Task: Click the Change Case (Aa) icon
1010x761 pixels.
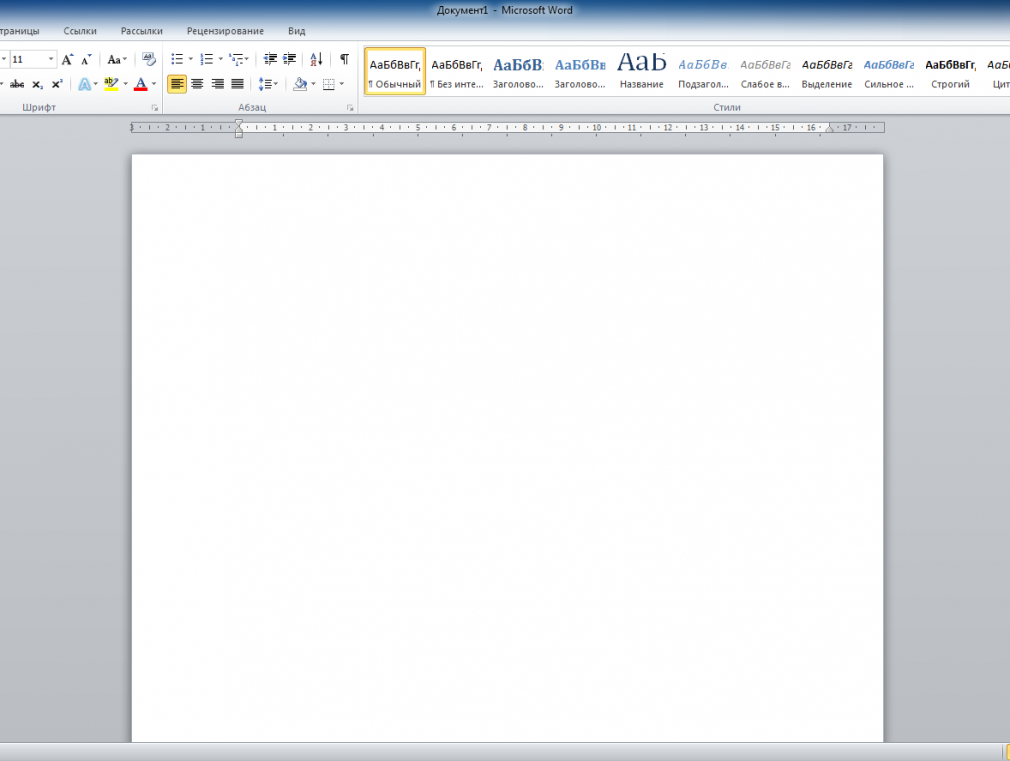Action: pos(116,59)
